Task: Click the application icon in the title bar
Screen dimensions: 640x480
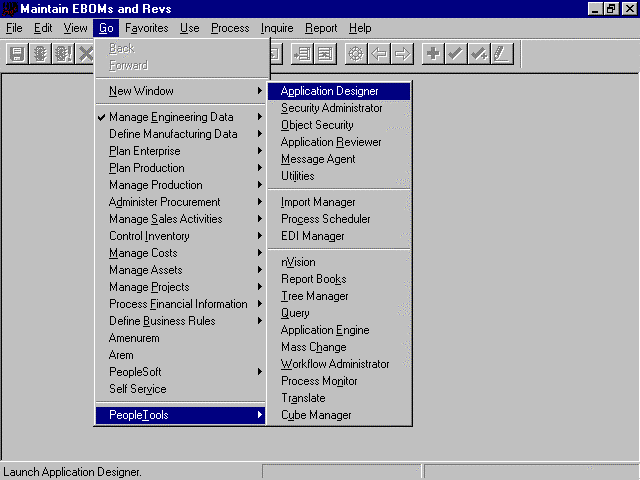Action: tap(9, 9)
